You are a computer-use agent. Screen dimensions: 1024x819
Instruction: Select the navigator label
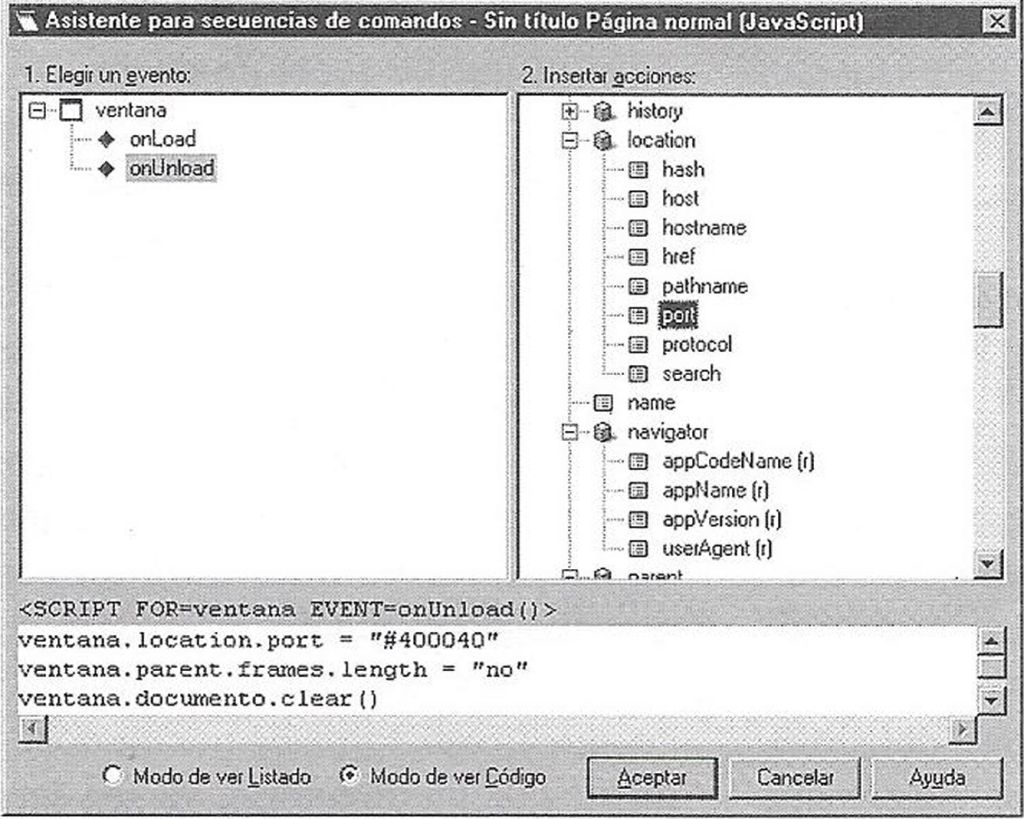pyautogui.click(x=667, y=432)
